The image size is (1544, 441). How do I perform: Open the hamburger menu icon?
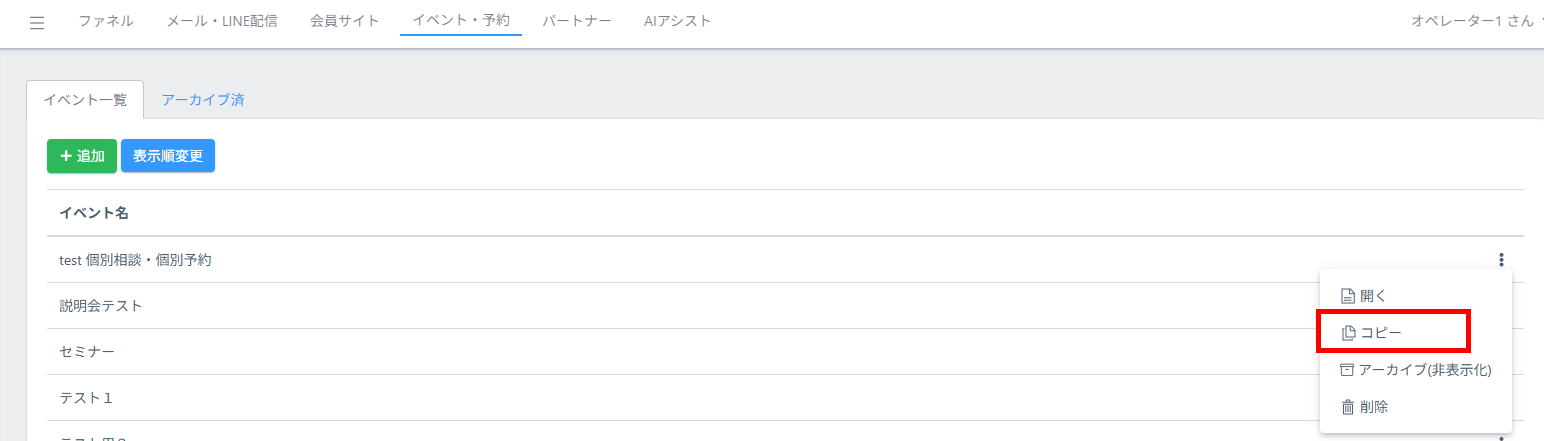pos(37,23)
